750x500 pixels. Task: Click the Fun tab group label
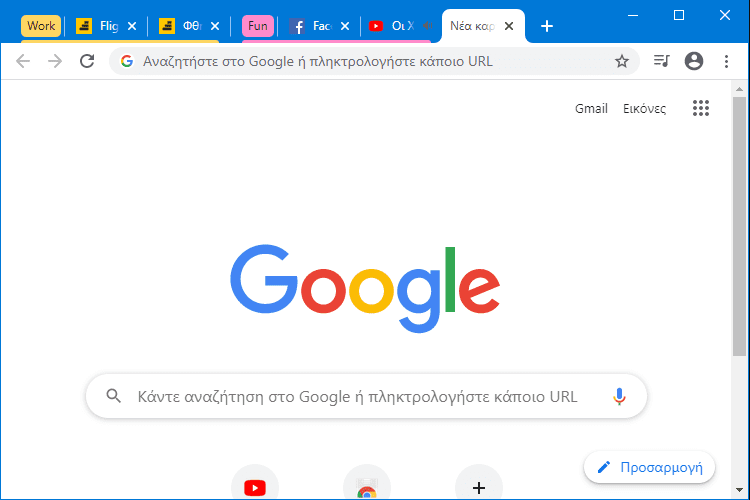258,26
